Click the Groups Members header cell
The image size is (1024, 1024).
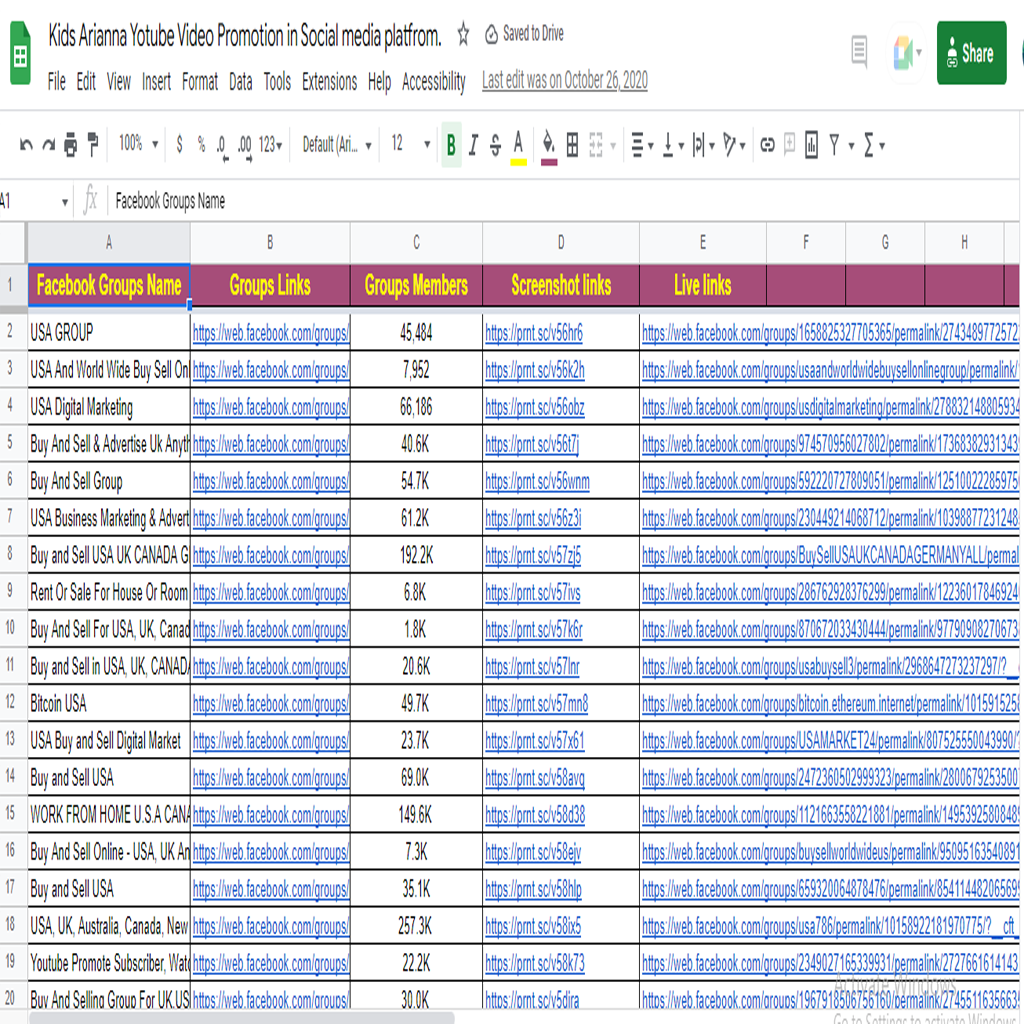(416, 285)
